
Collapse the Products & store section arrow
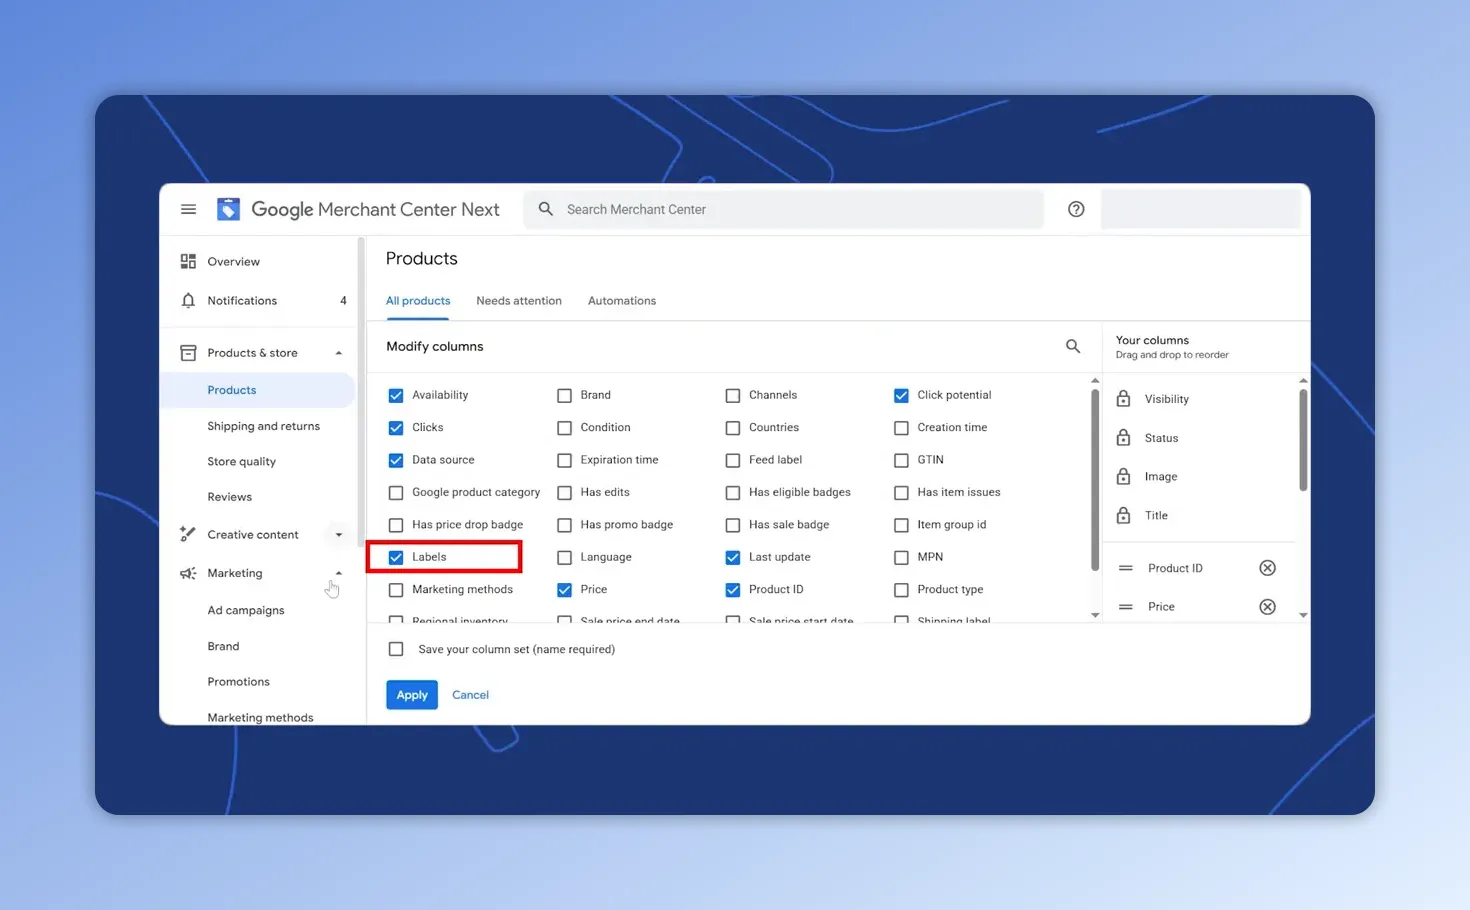[339, 353]
